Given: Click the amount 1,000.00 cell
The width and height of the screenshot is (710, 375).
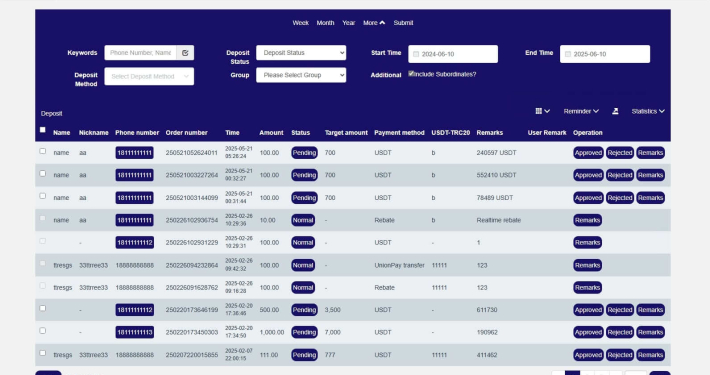Looking at the screenshot, I should tap(272, 332).
